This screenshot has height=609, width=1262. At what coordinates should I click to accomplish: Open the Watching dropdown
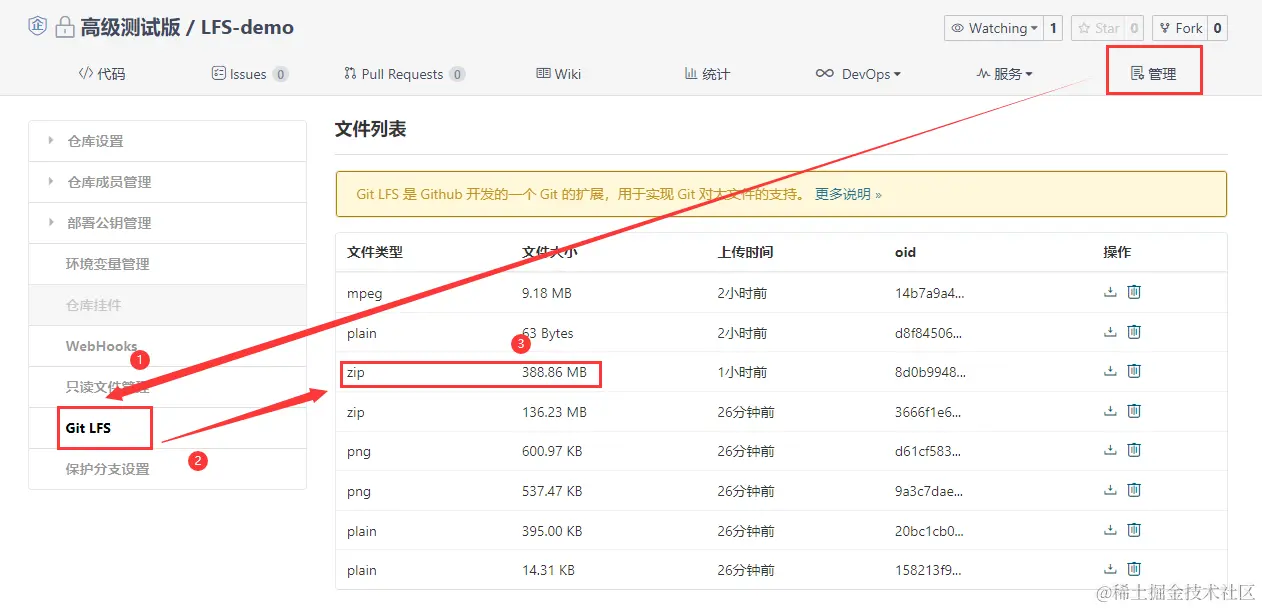pyautogui.click(x=993, y=28)
